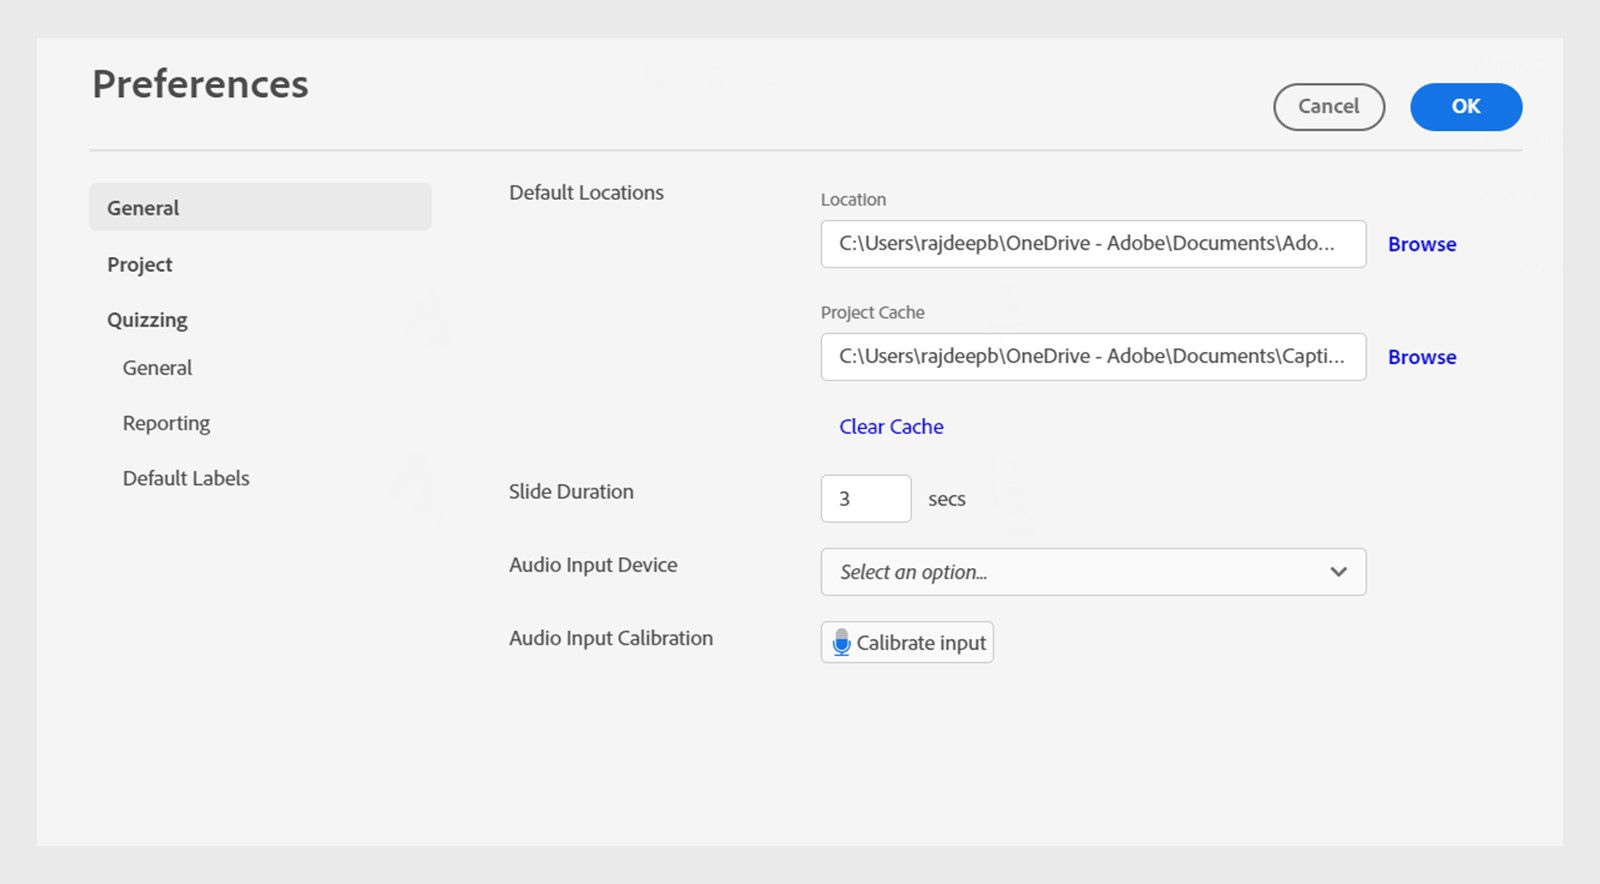Click the Clear Cache link
Screen dimensions: 1600x884
click(x=891, y=427)
